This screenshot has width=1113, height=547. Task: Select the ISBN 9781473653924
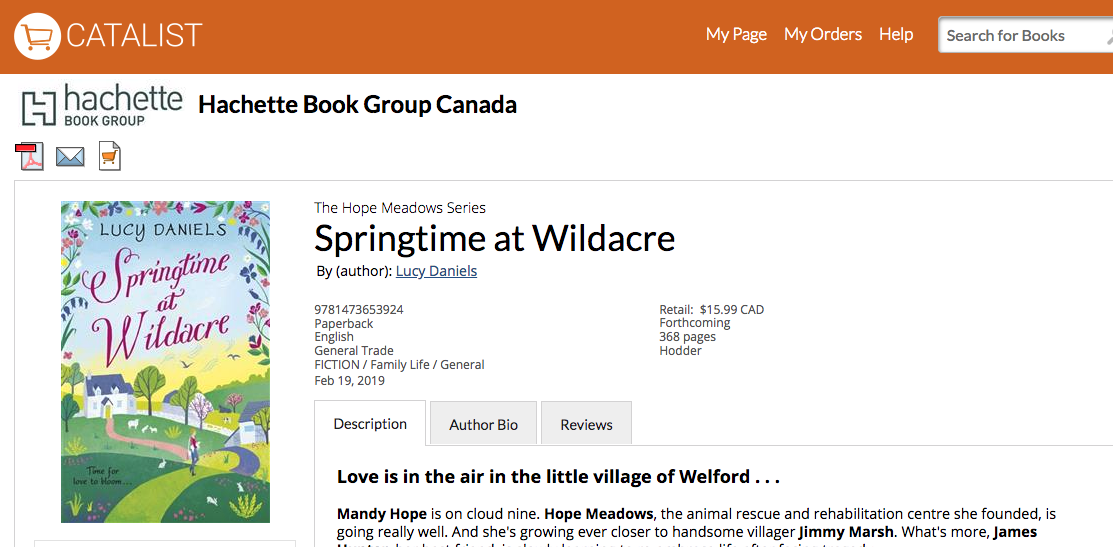click(x=359, y=310)
